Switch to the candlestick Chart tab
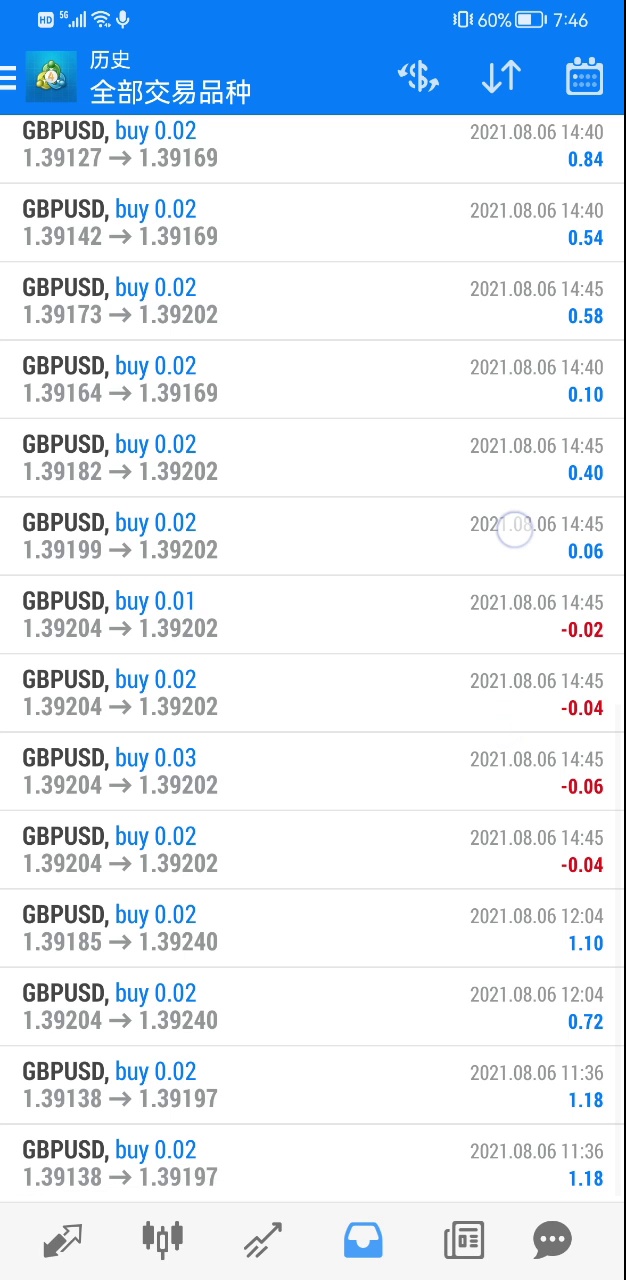 [x=162, y=1241]
